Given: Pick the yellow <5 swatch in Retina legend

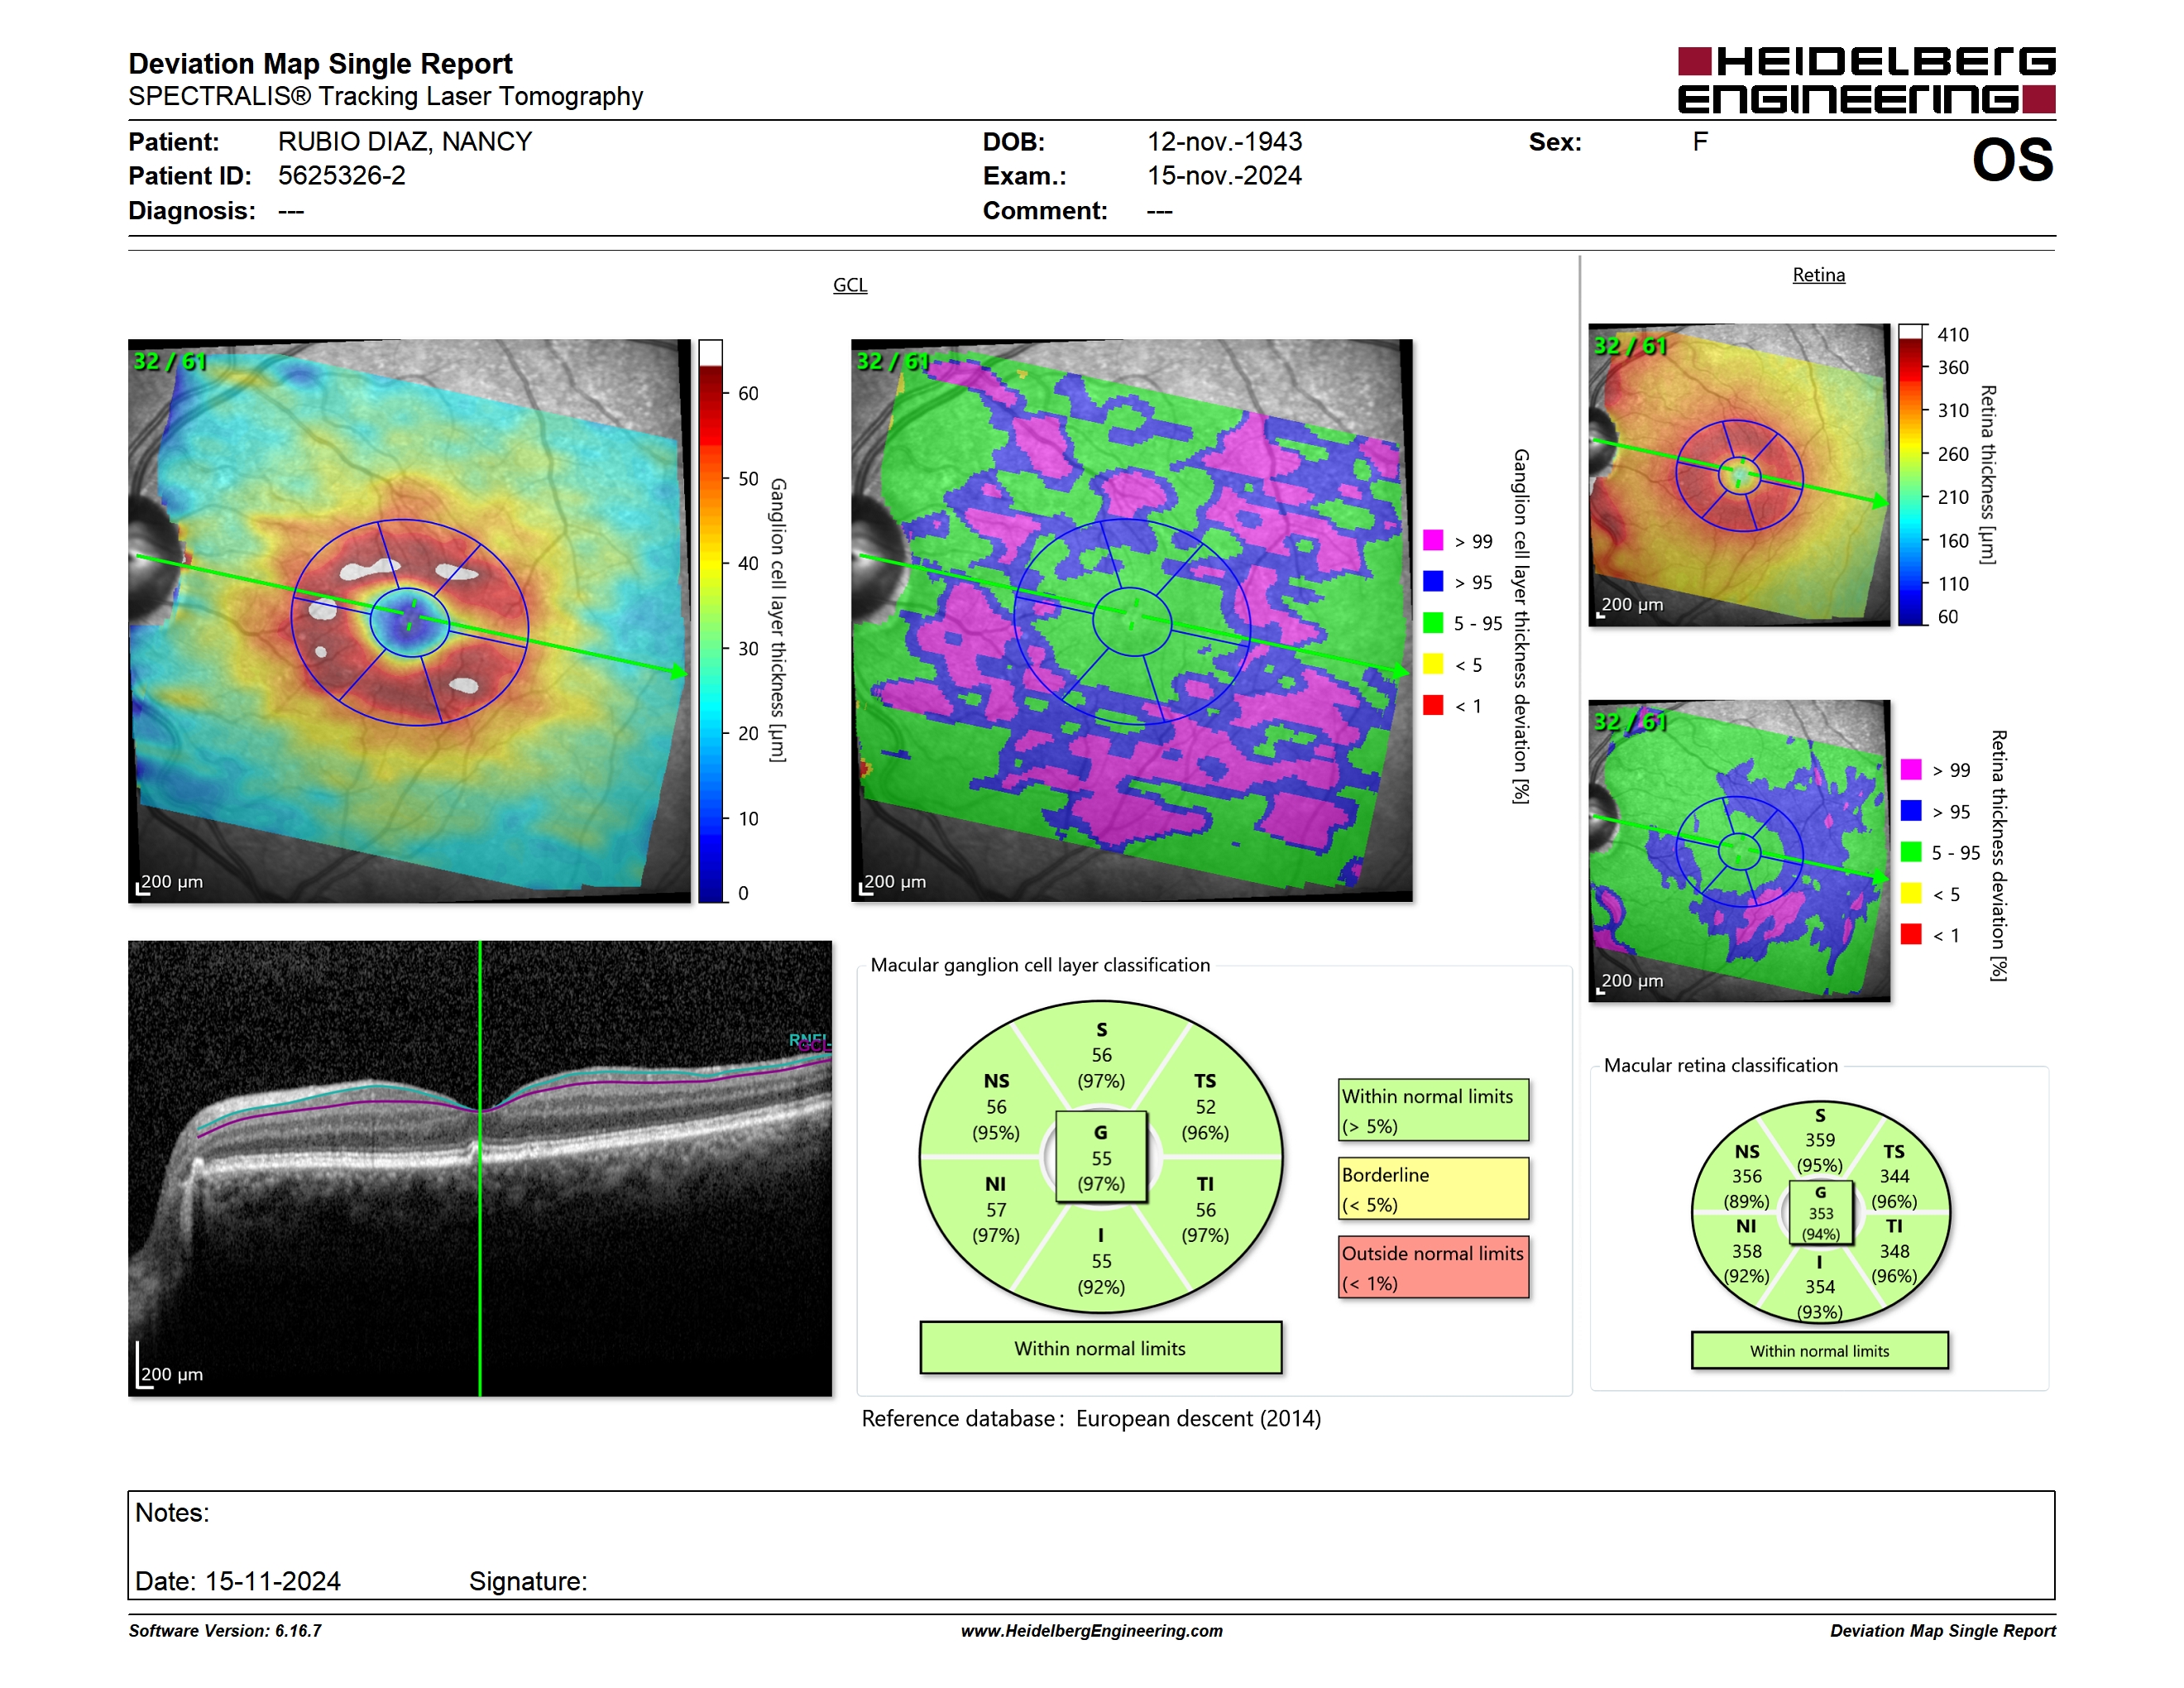Looking at the screenshot, I should (1911, 893).
